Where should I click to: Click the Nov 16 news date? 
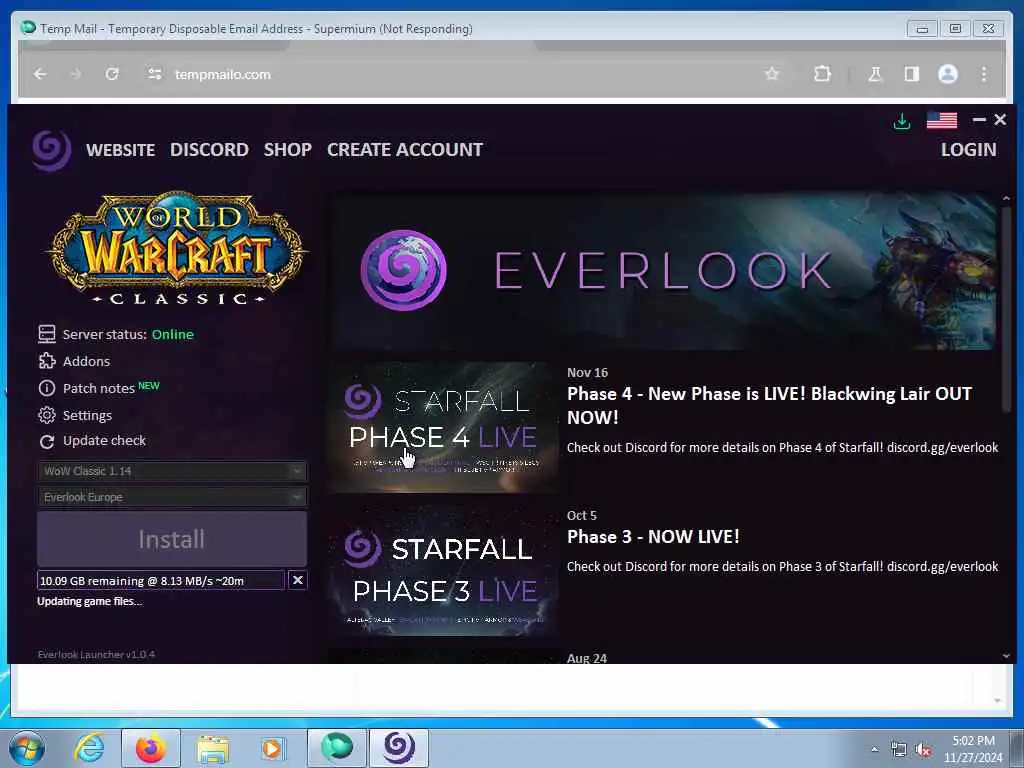[x=587, y=373]
